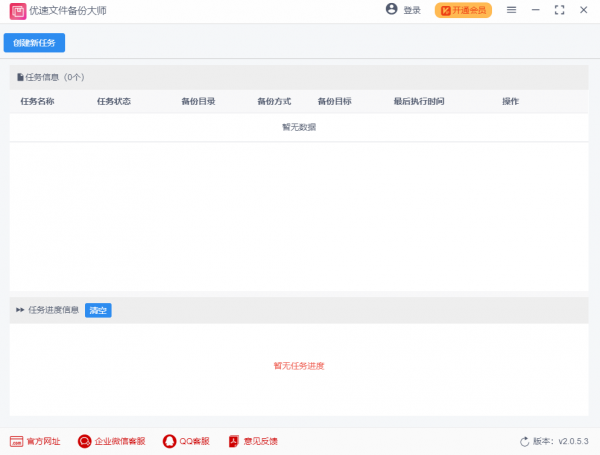This screenshot has width=600, height=455.
Task: Click the enterprise WeChat chat icon
Action: 85,441
